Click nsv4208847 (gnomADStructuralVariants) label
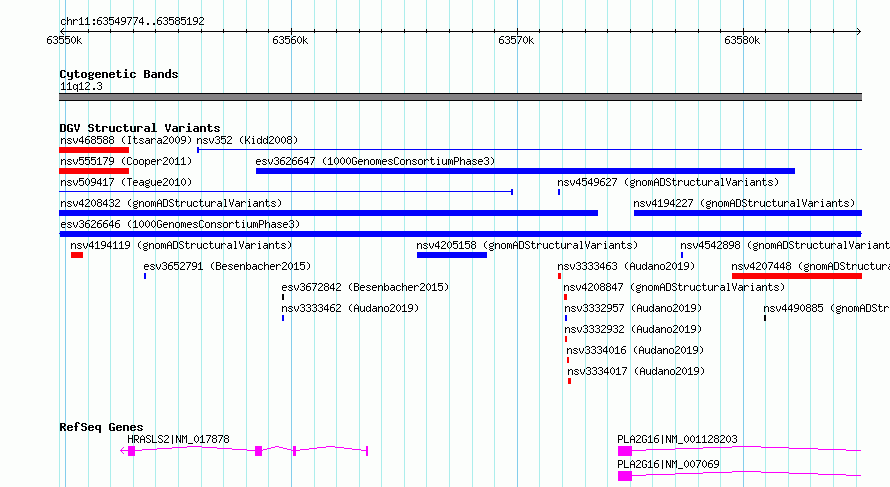This screenshot has height=487, width=890. (x=674, y=287)
